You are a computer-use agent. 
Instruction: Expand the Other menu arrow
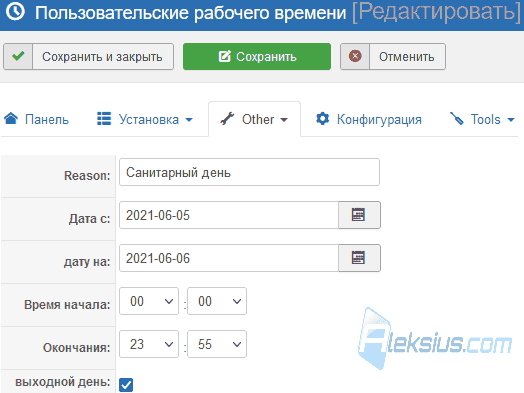coord(284,120)
